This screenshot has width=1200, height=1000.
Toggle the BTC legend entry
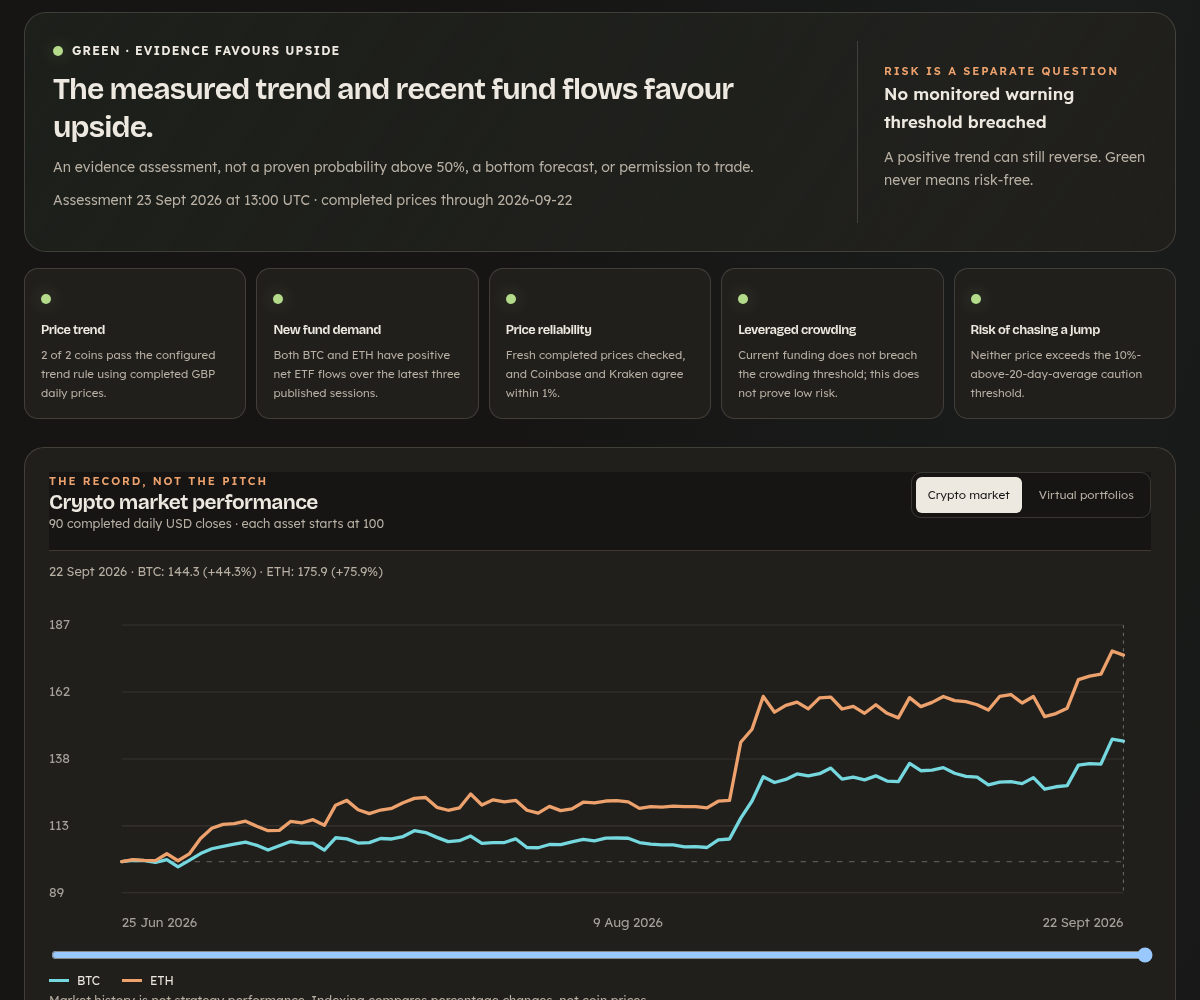[x=75, y=981]
